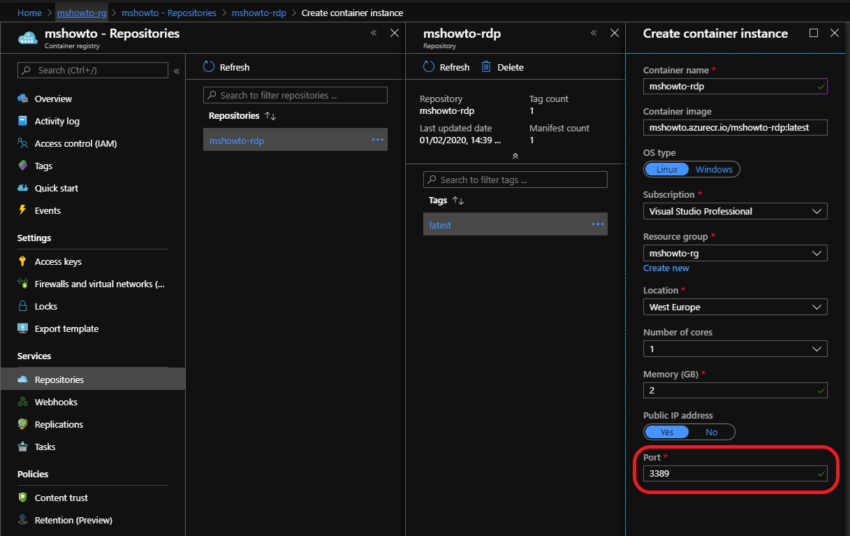Click Create new resource group link

pos(666,268)
